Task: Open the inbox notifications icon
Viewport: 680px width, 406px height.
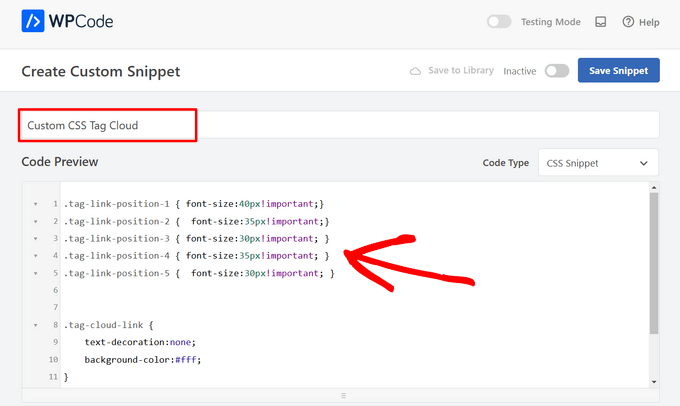Action: pos(601,22)
